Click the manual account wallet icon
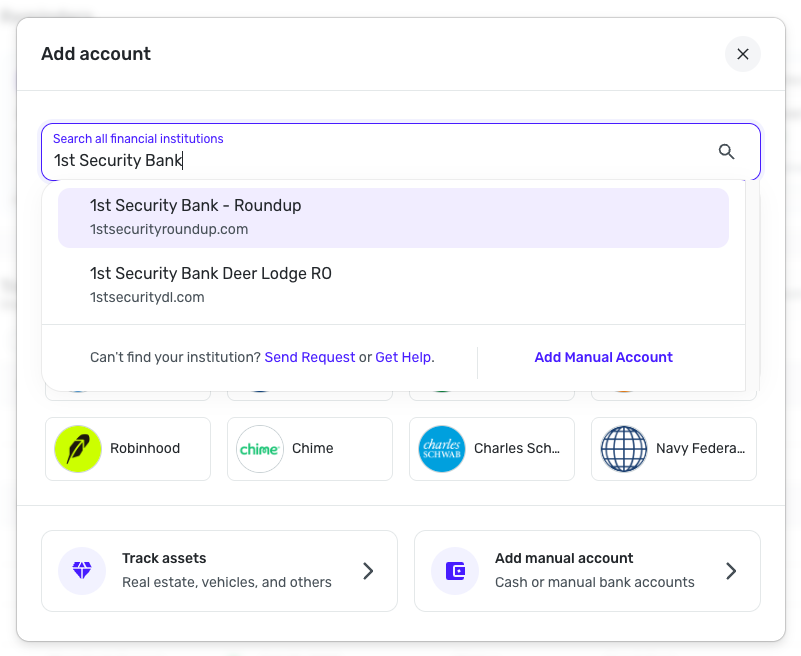 click(455, 571)
